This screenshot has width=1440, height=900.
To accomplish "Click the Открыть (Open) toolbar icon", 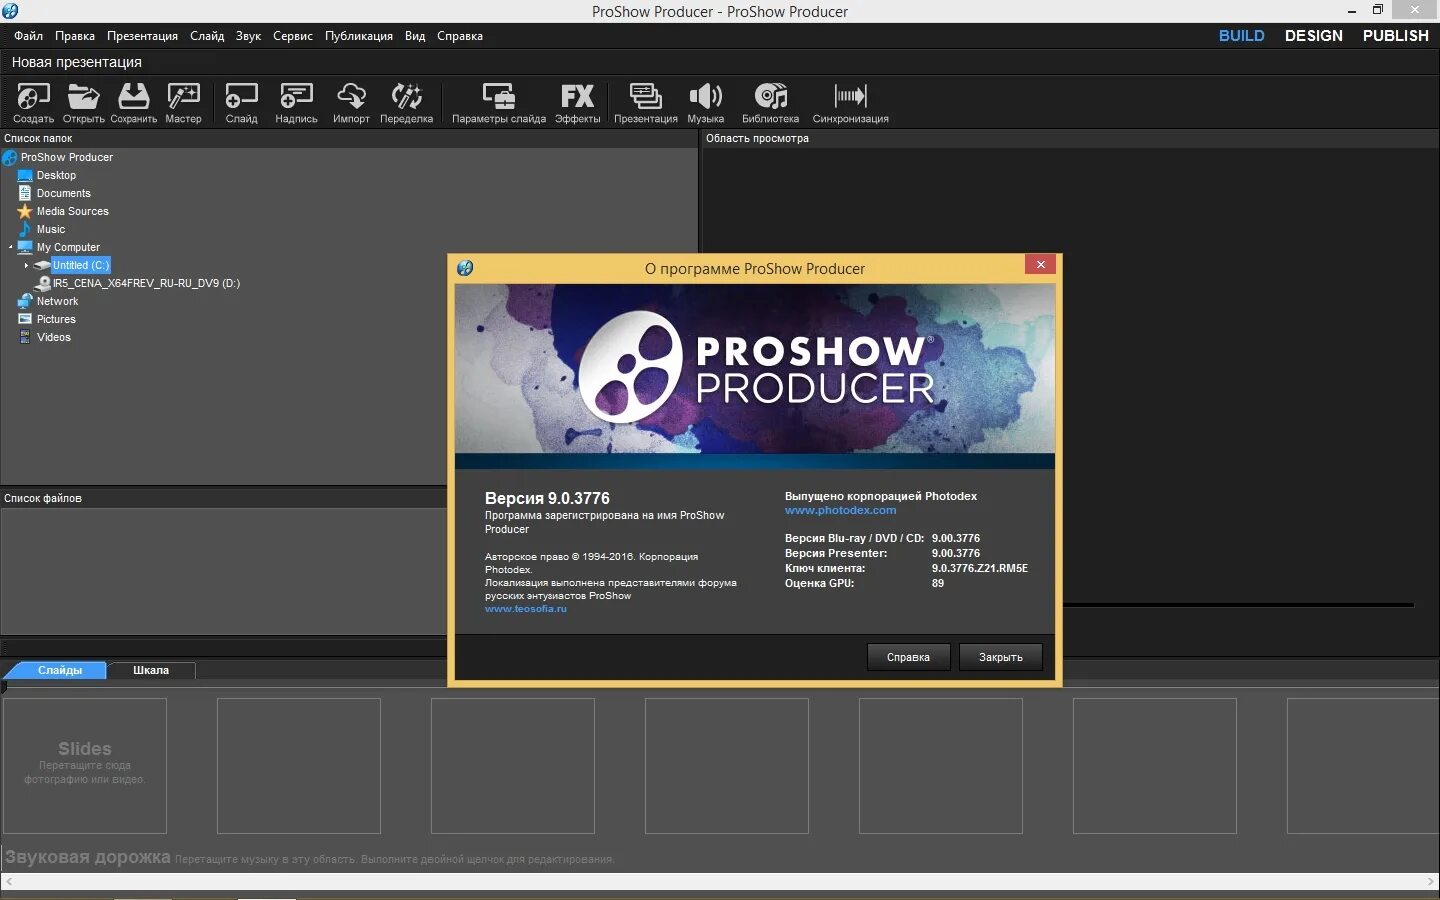I will point(83,103).
